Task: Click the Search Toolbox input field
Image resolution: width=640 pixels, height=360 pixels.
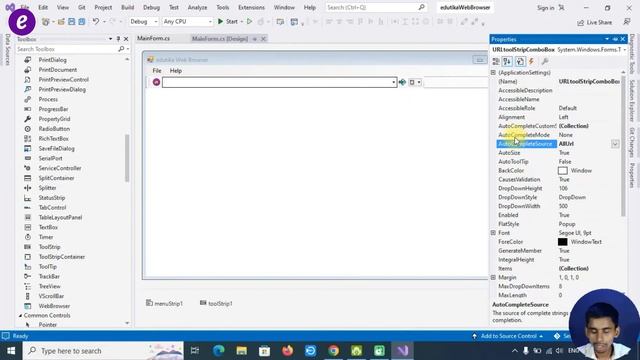Action: [x=67, y=49]
